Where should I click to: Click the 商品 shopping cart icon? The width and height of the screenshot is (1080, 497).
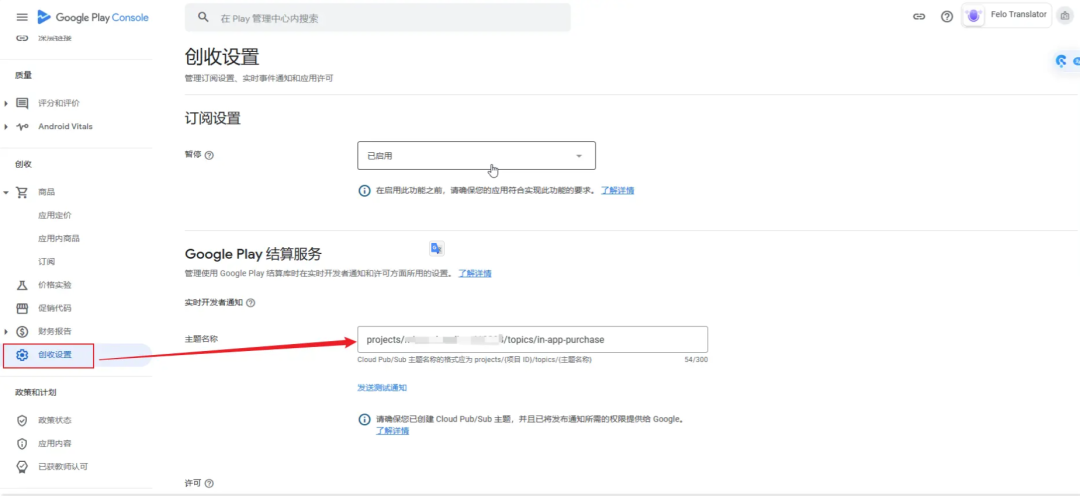pos(22,192)
